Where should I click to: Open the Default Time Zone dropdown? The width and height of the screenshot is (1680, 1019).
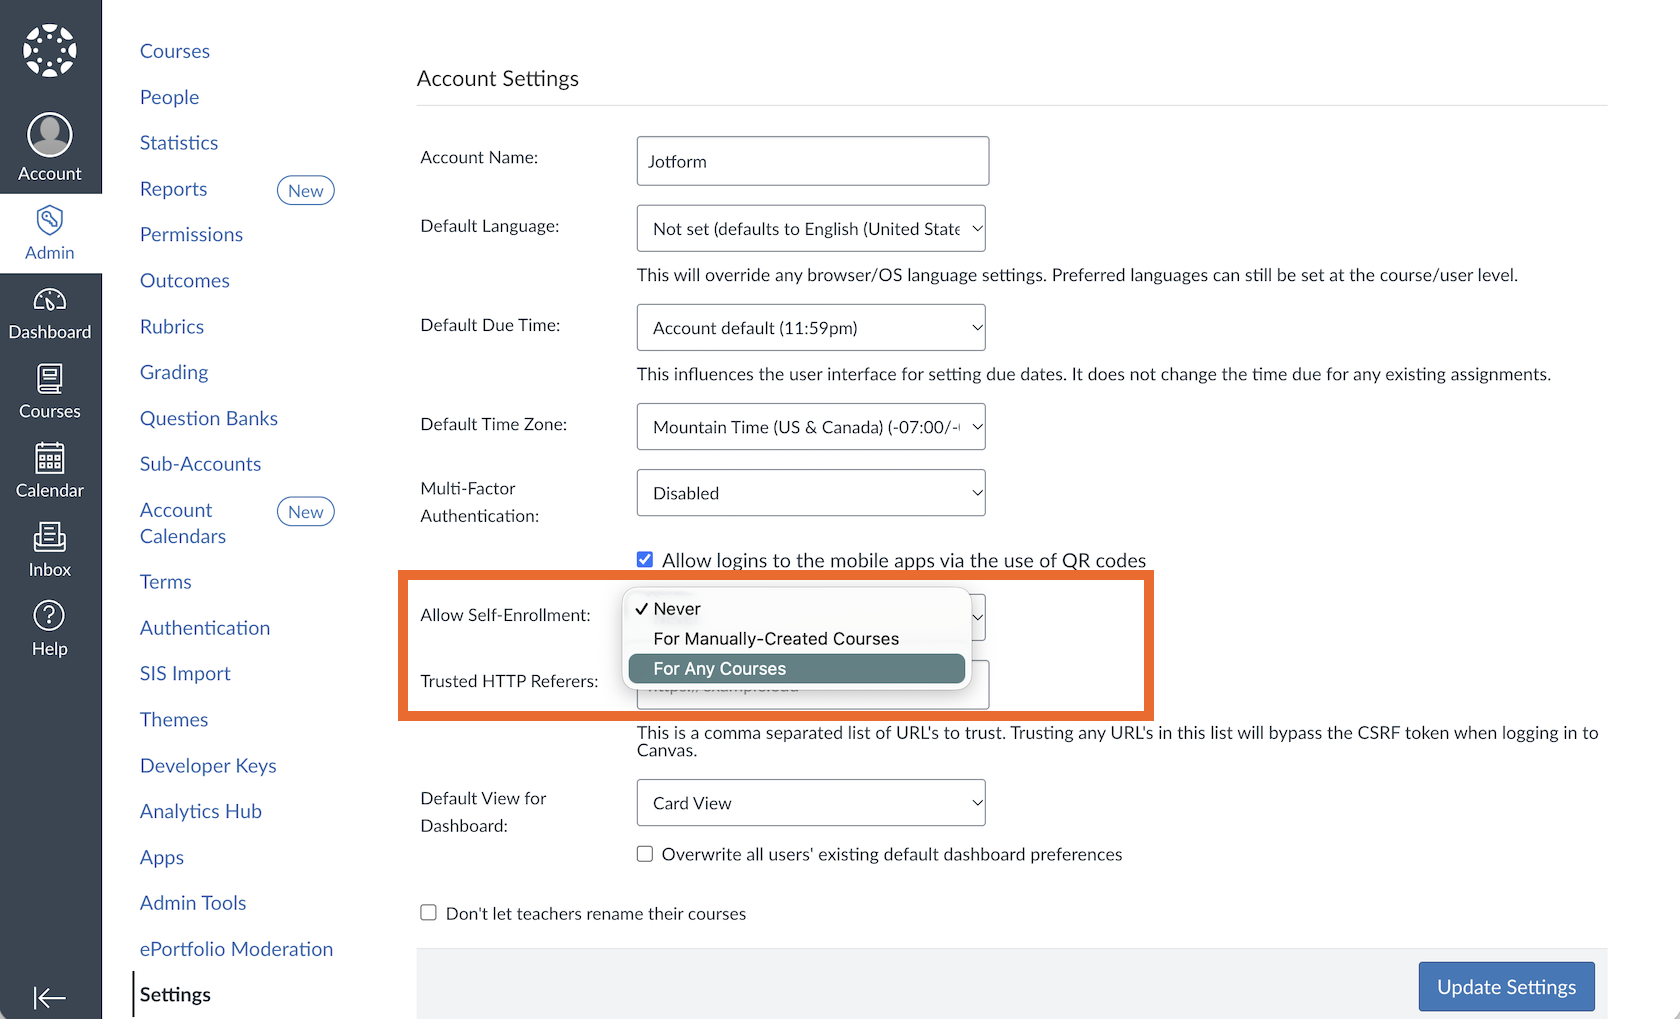pyautogui.click(x=811, y=426)
